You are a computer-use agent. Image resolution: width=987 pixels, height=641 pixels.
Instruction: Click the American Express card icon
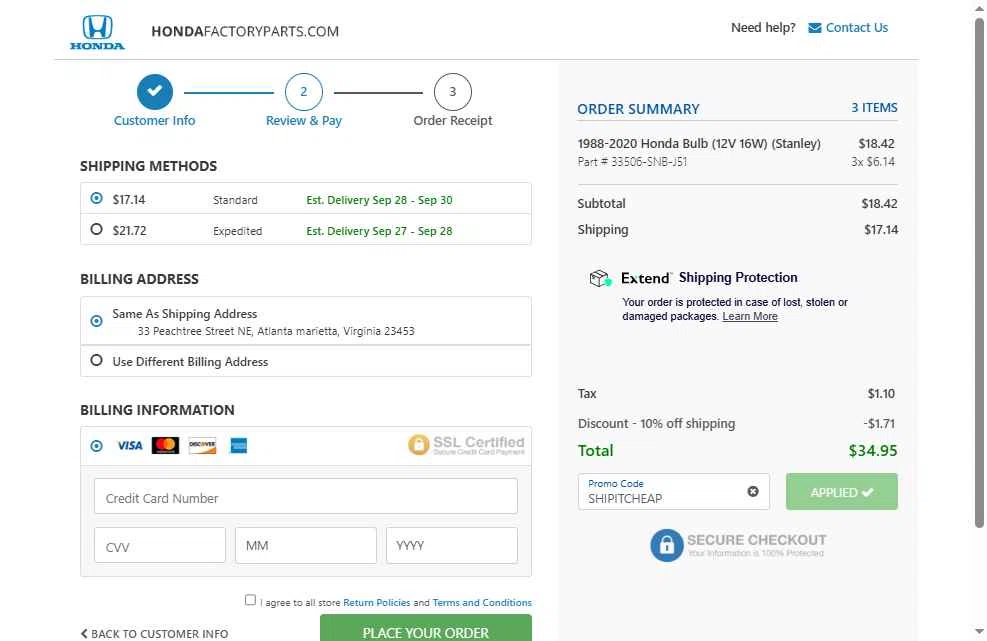239,446
